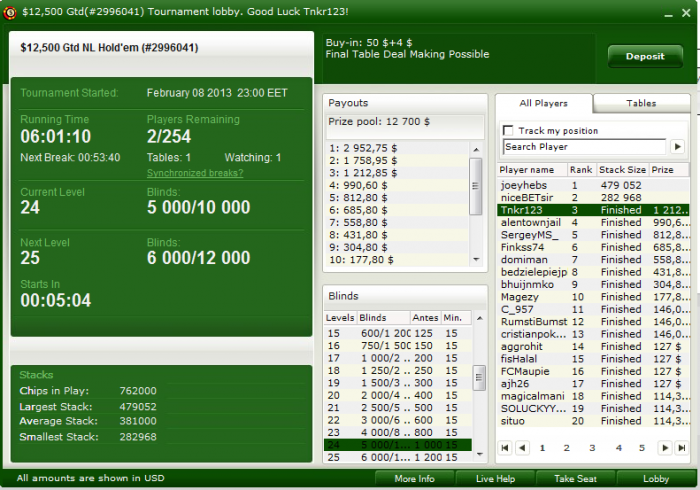Select blind level 15 row
The height and width of the screenshot is (490, 700).
[398, 333]
